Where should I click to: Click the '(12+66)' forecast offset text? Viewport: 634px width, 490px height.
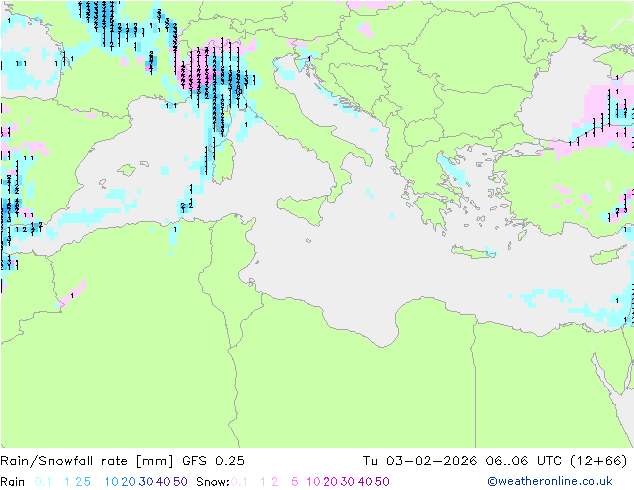[x=598, y=461]
